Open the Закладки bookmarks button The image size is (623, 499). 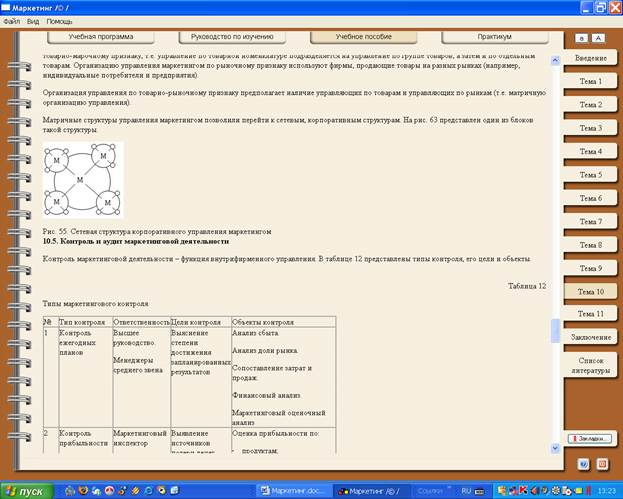coord(590,439)
